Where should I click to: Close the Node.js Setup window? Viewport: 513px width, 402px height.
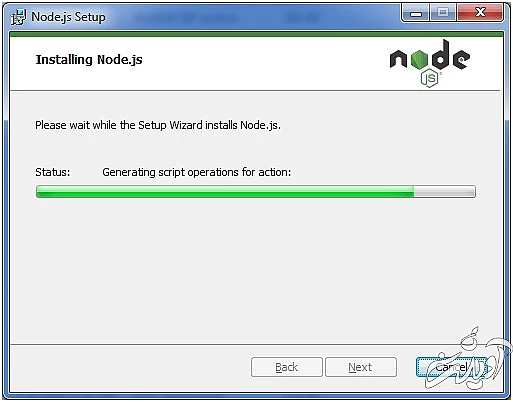pyautogui.click(x=480, y=13)
